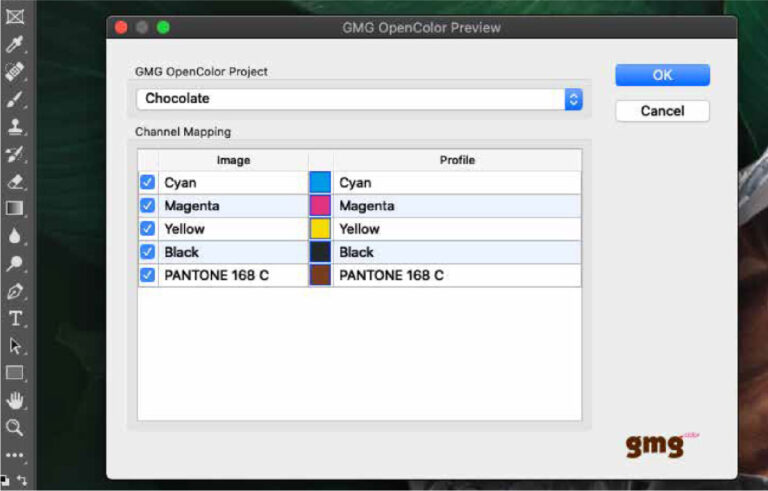Click the Image column header
This screenshot has height=491, width=768.
[x=233, y=160]
